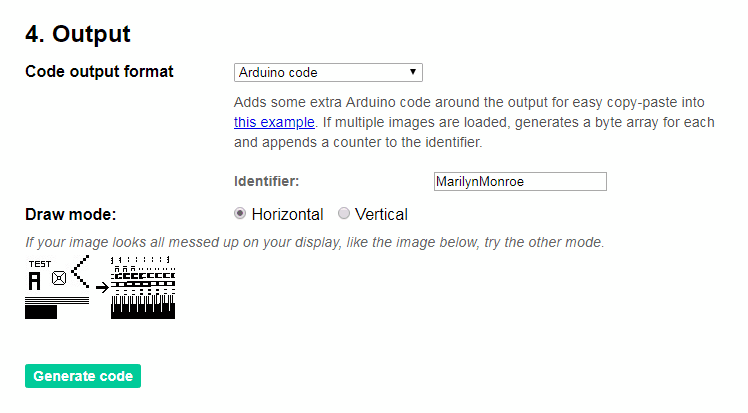Click the Identifier field containing MarilynMonroe
This screenshot has height=413, width=748.
519,181
